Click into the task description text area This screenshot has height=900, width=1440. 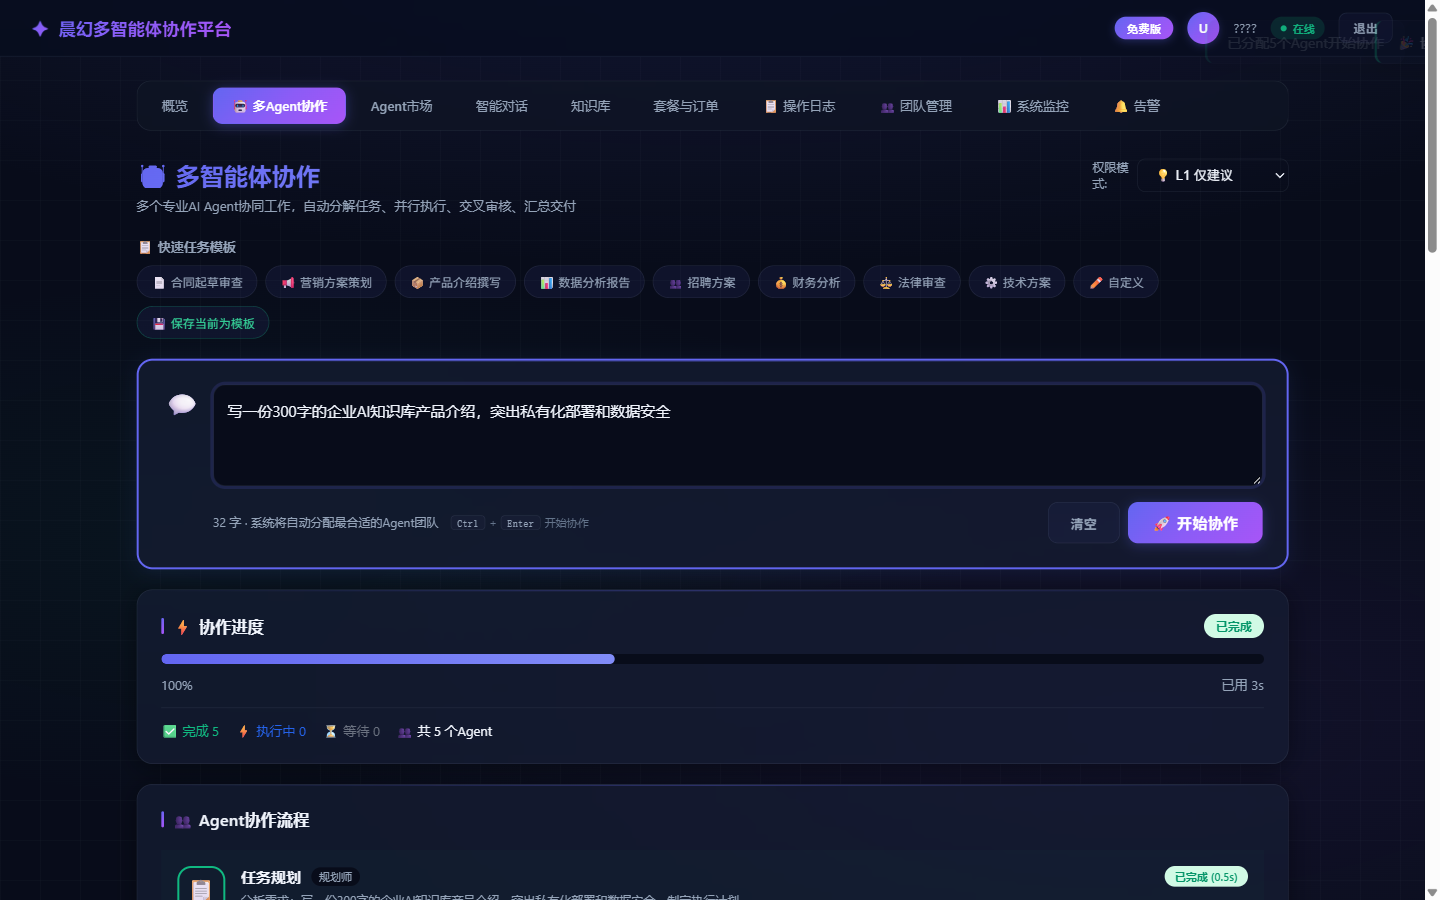pyautogui.click(x=738, y=435)
